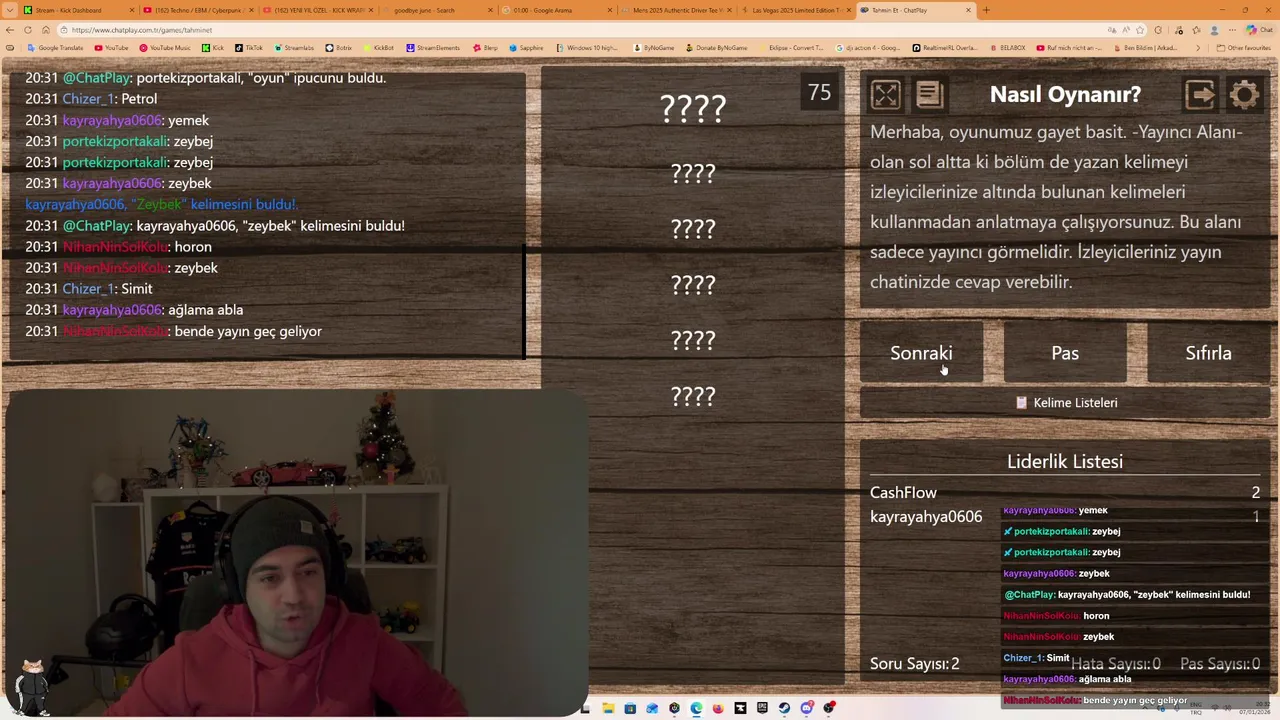The image size is (1280, 720).
Task: Toggle the fullscreen expand icon
Action: tap(886, 95)
